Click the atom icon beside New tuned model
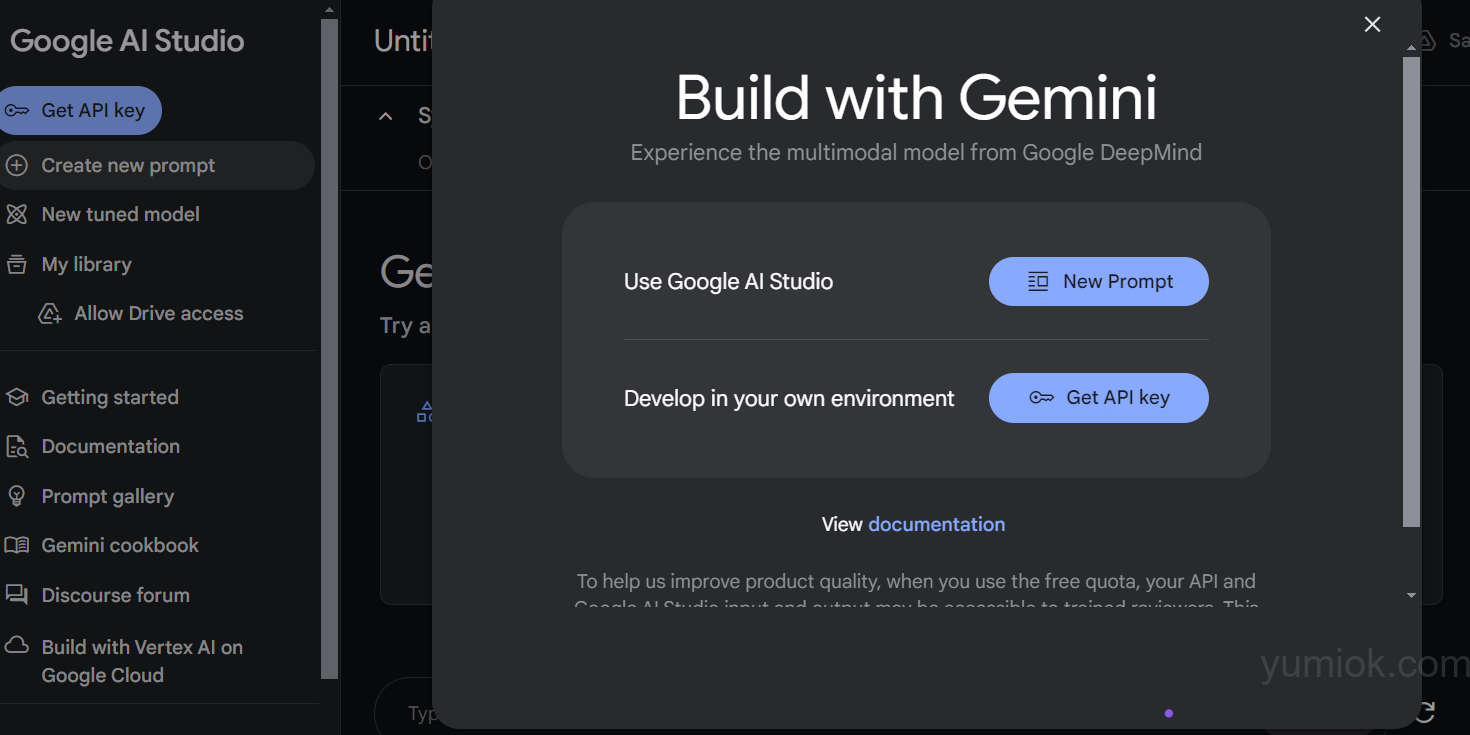Screen dimensions: 1470x735 (16, 214)
